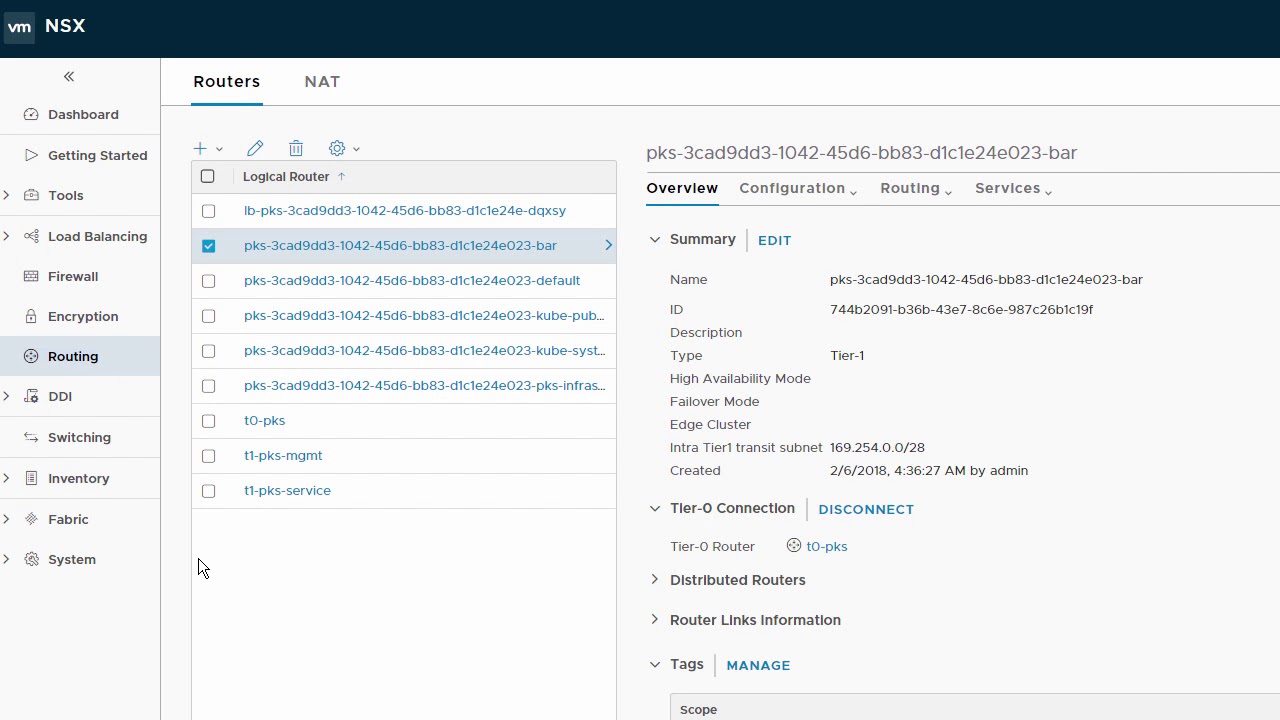Open Switching in the left navigation
This screenshot has height=720, width=1280.
click(79, 437)
